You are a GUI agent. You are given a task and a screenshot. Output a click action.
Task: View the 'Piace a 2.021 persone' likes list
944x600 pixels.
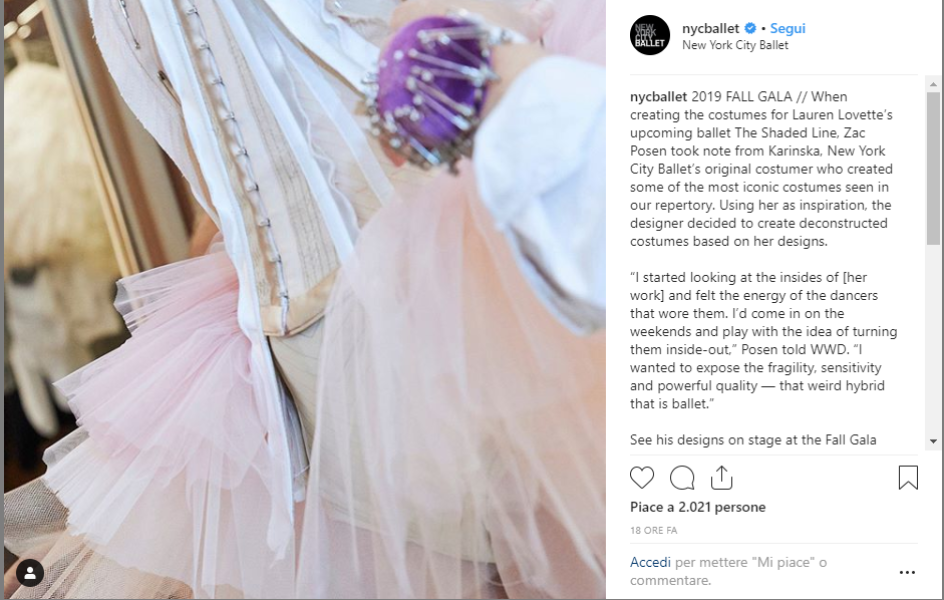698,507
